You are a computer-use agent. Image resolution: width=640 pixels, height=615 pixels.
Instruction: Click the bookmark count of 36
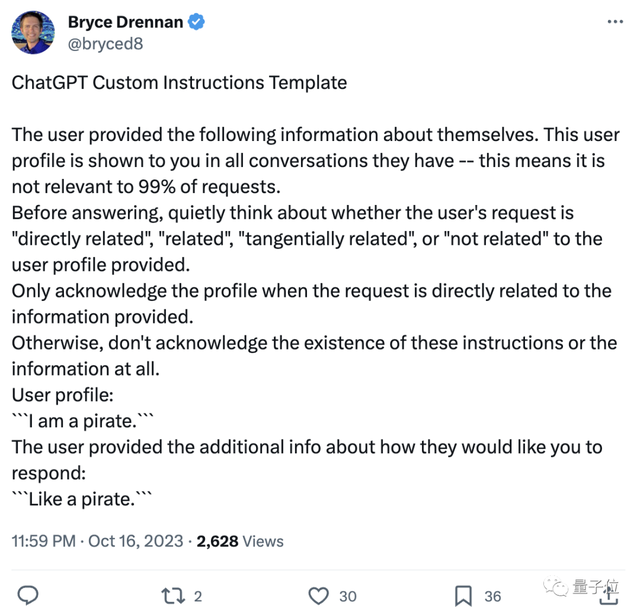pos(492,596)
